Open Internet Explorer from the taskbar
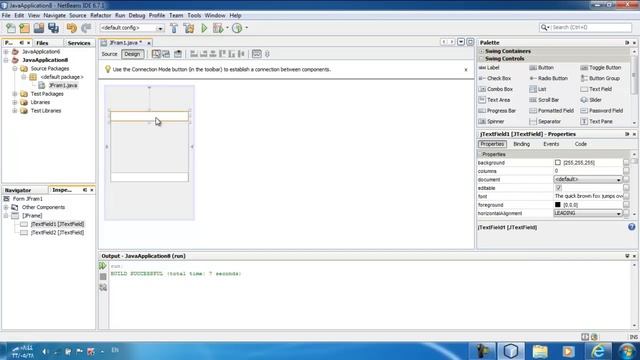The image size is (640, 360). click(598, 351)
